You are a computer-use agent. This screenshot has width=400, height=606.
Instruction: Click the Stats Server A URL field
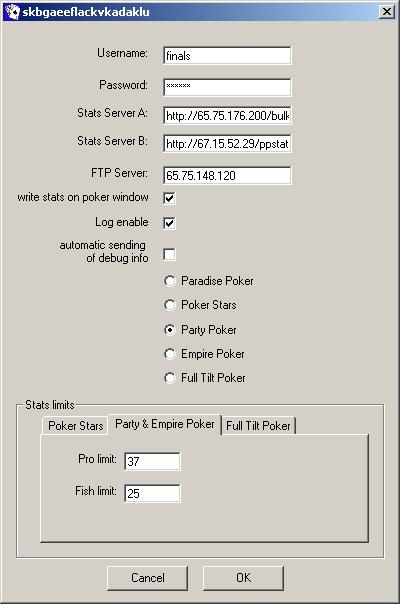pos(227,116)
